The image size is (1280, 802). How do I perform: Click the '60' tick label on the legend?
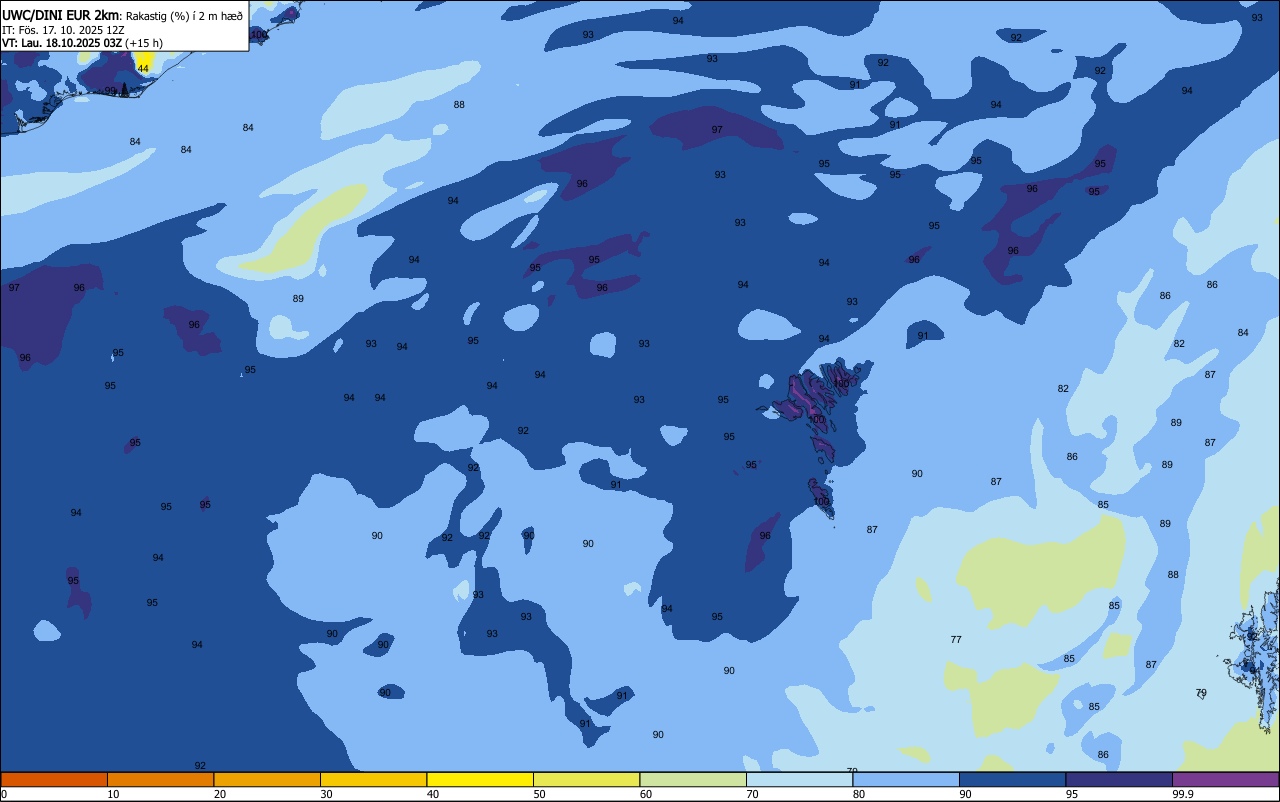tap(646, 794)
